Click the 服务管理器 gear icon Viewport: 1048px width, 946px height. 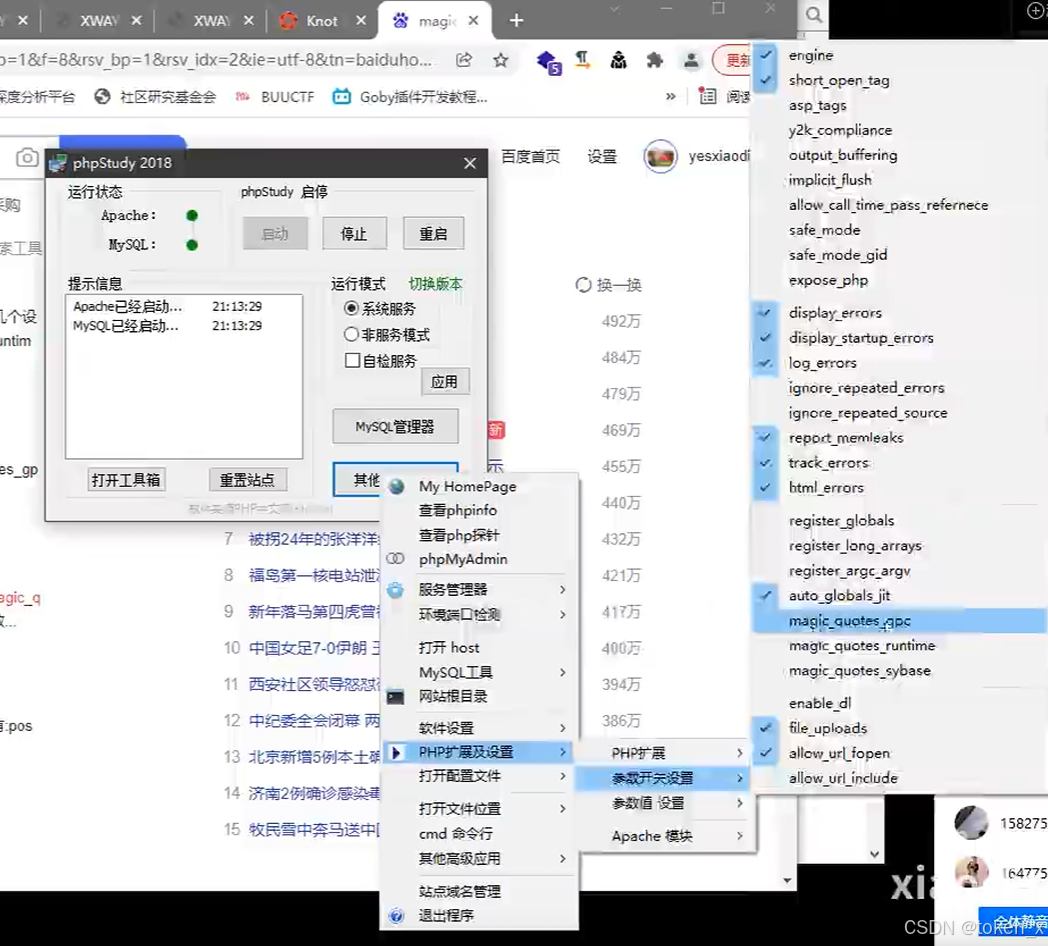pyautogui.click(x=395, y=590)
